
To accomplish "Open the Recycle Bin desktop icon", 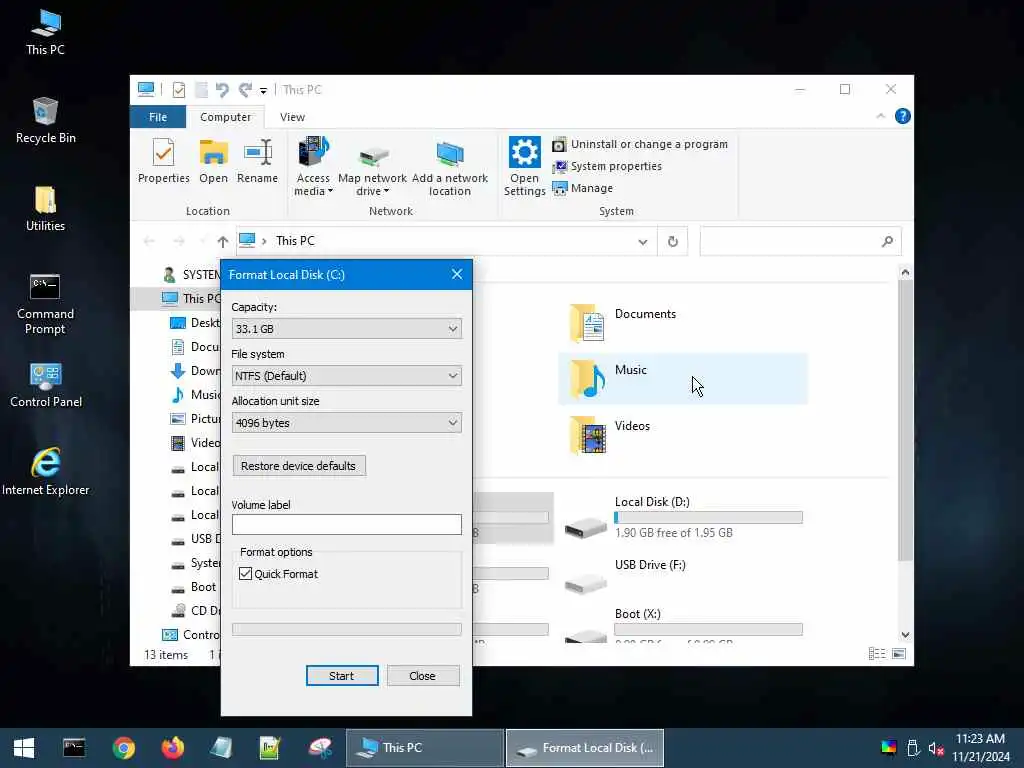I will (45, 121).
